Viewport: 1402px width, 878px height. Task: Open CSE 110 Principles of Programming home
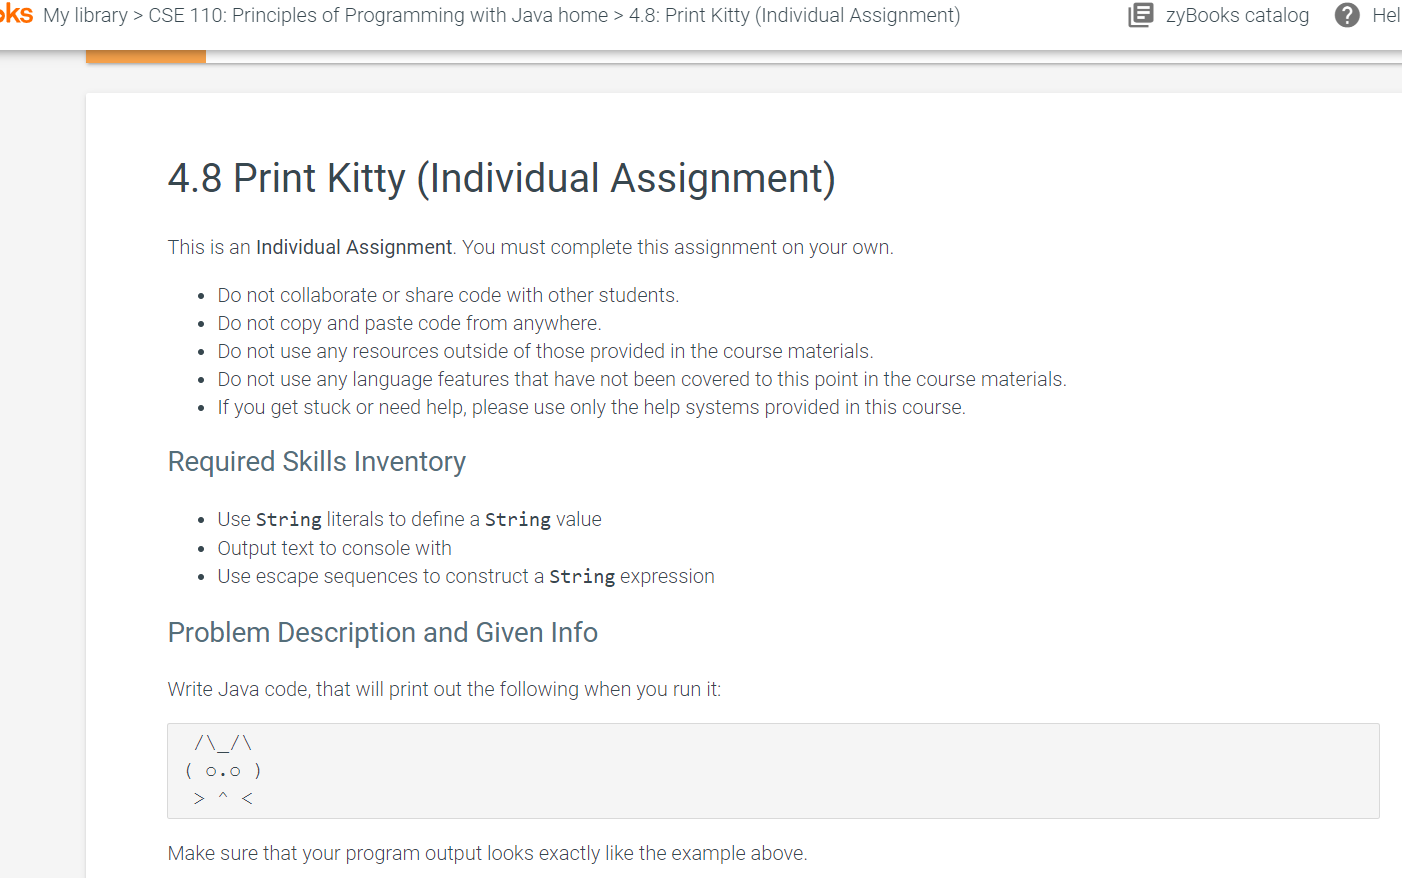(x=378, y=15)
